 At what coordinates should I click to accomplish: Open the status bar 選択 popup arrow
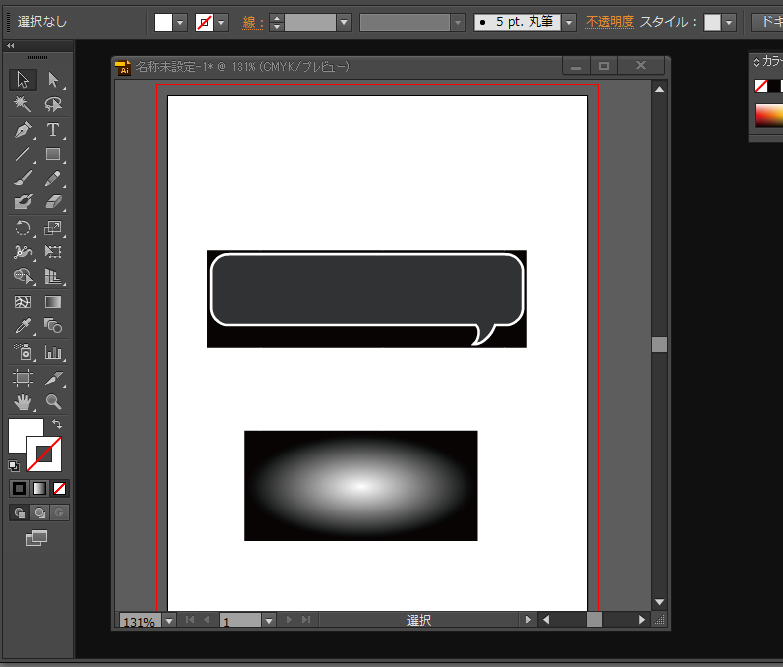[x=528, y=620]
